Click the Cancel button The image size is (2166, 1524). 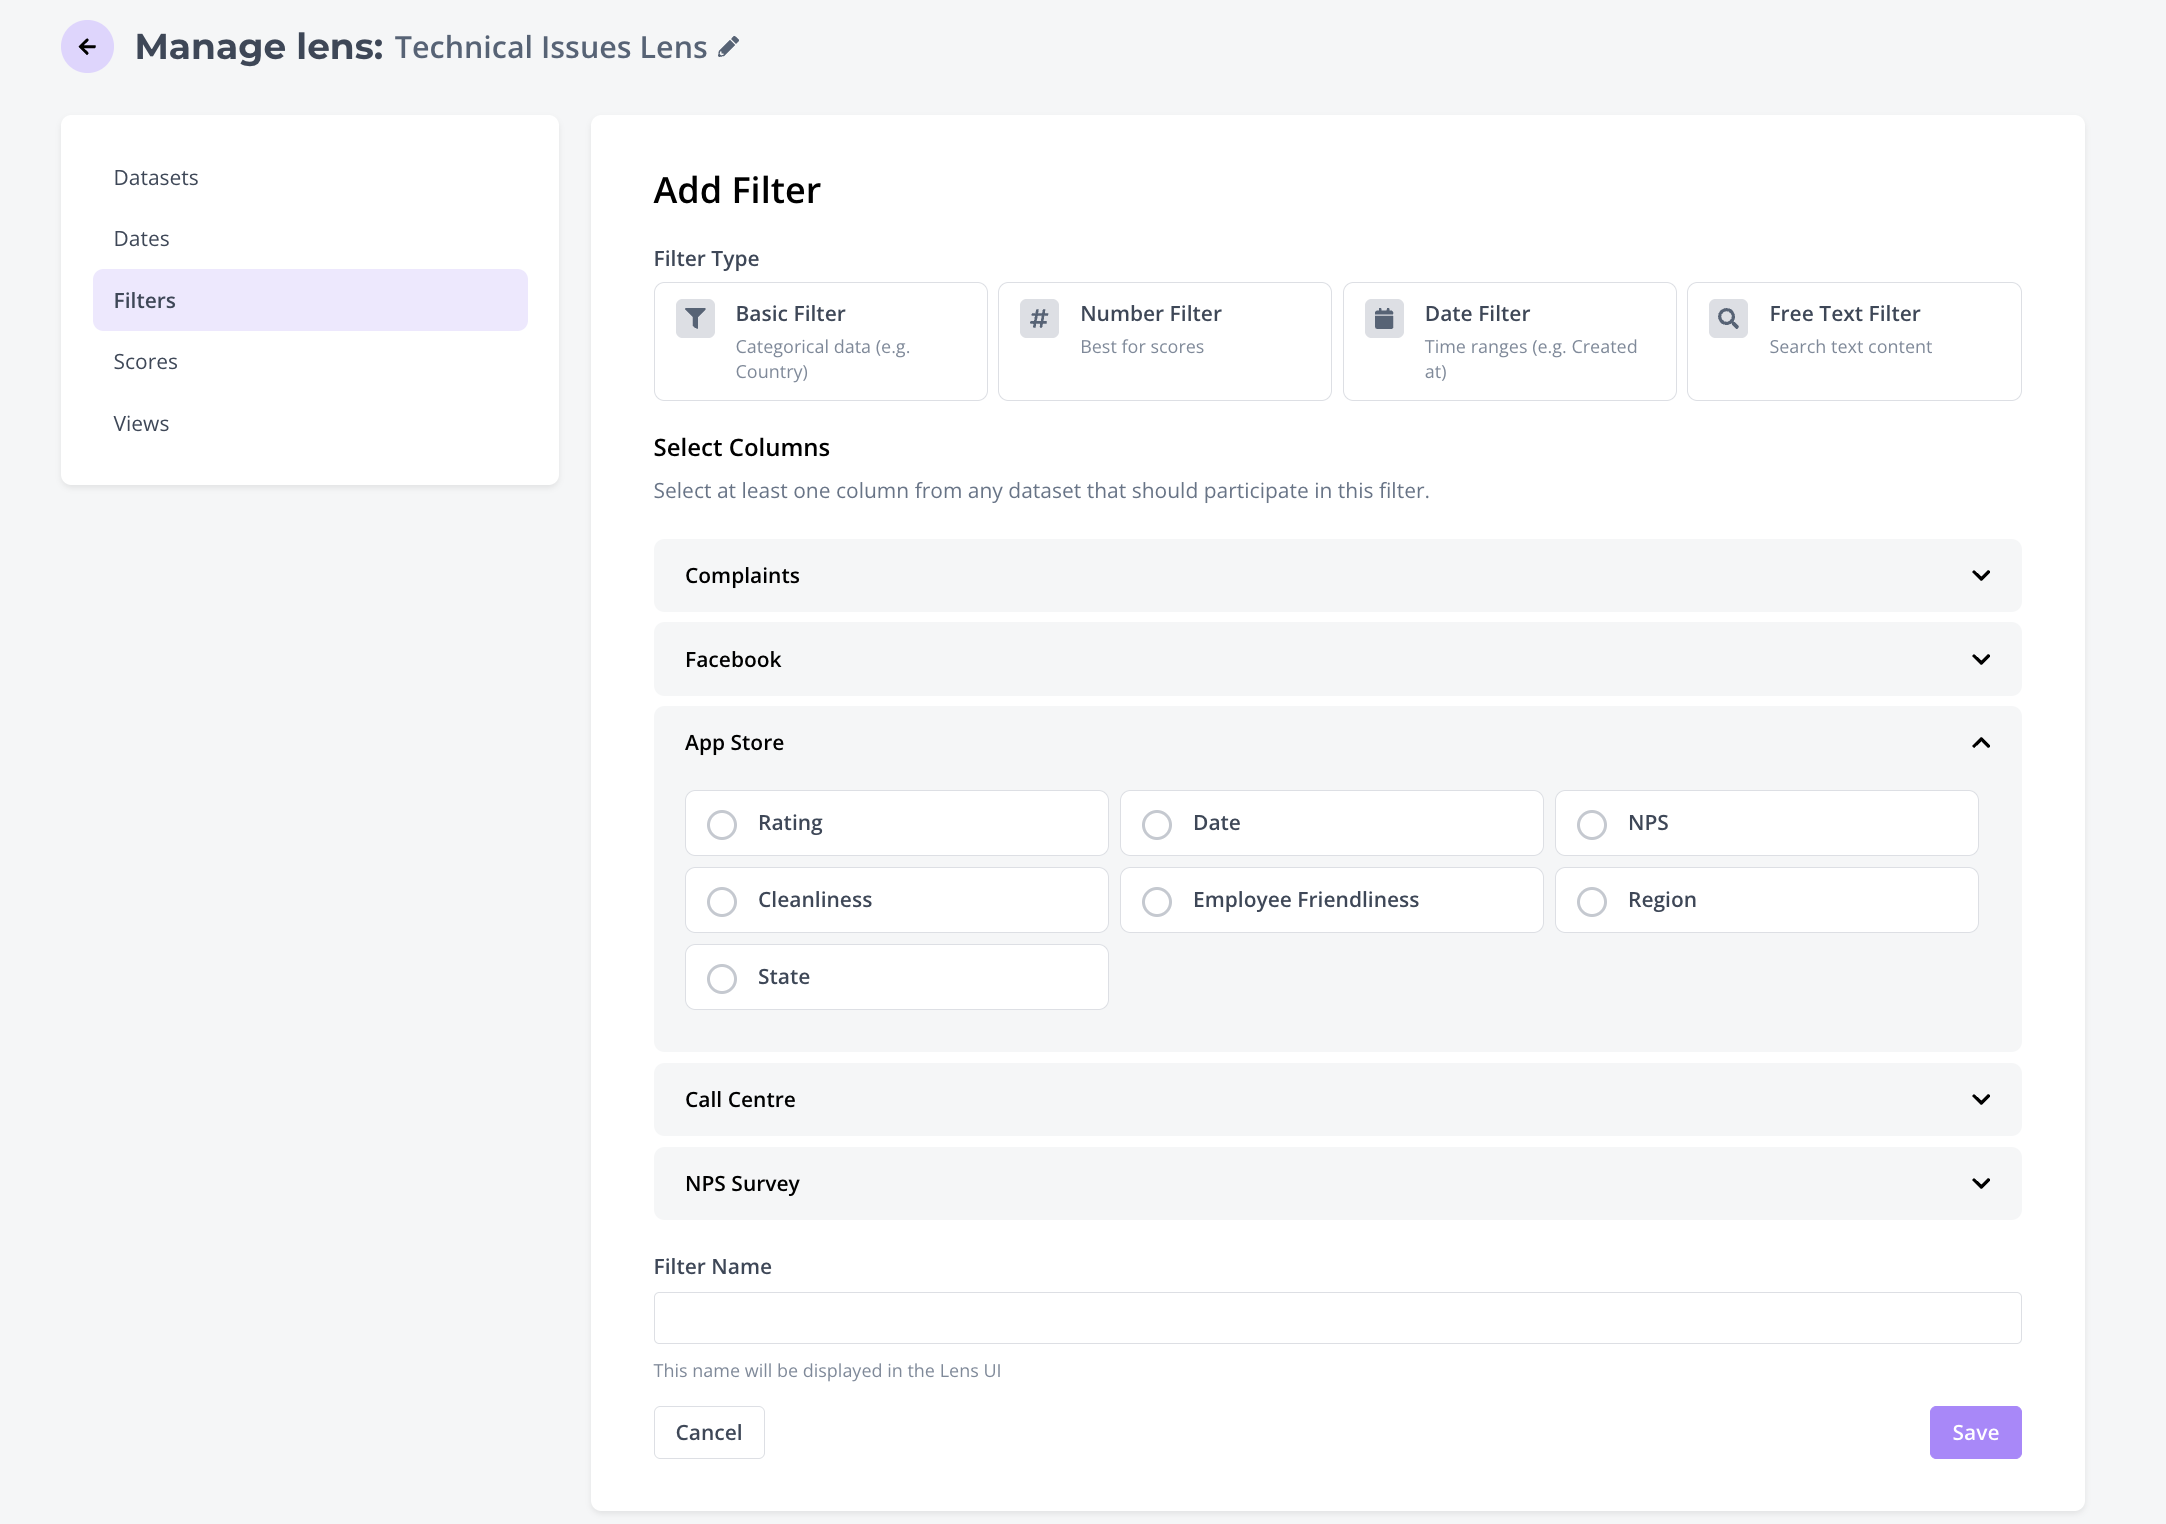(x=709, y=1432)
